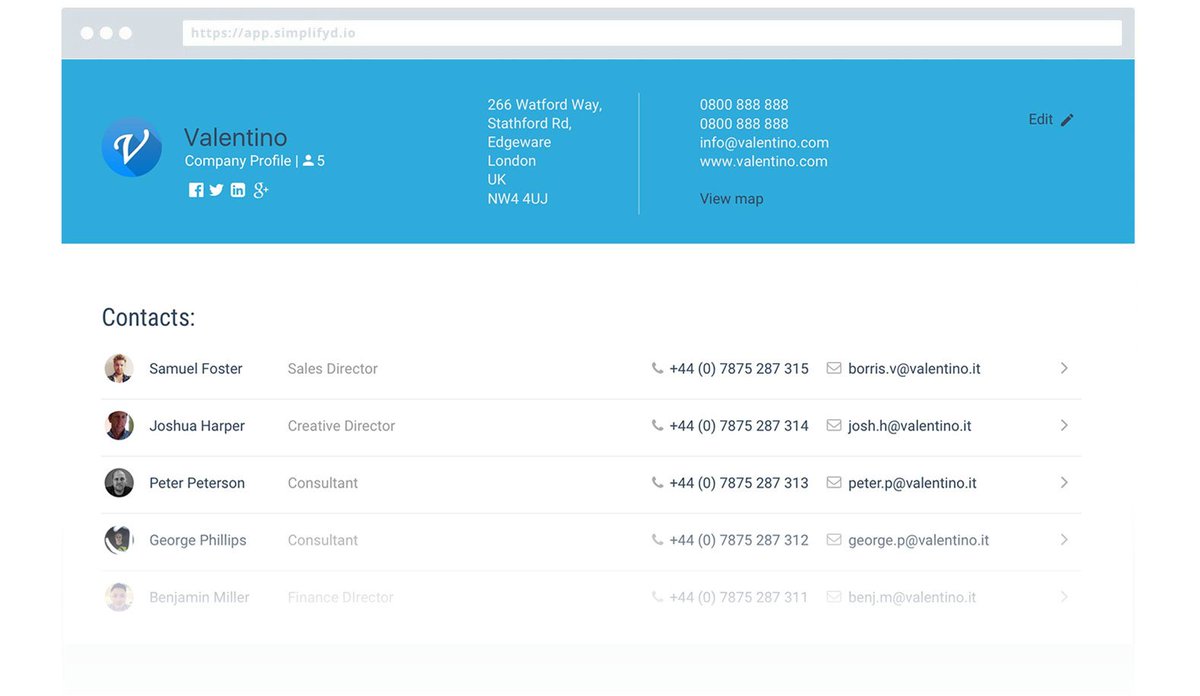Image resolution: width=1200 pixels, height=696 pixels.
Task: Open www.valentino.com website link
Action: (x=763, y=162)
